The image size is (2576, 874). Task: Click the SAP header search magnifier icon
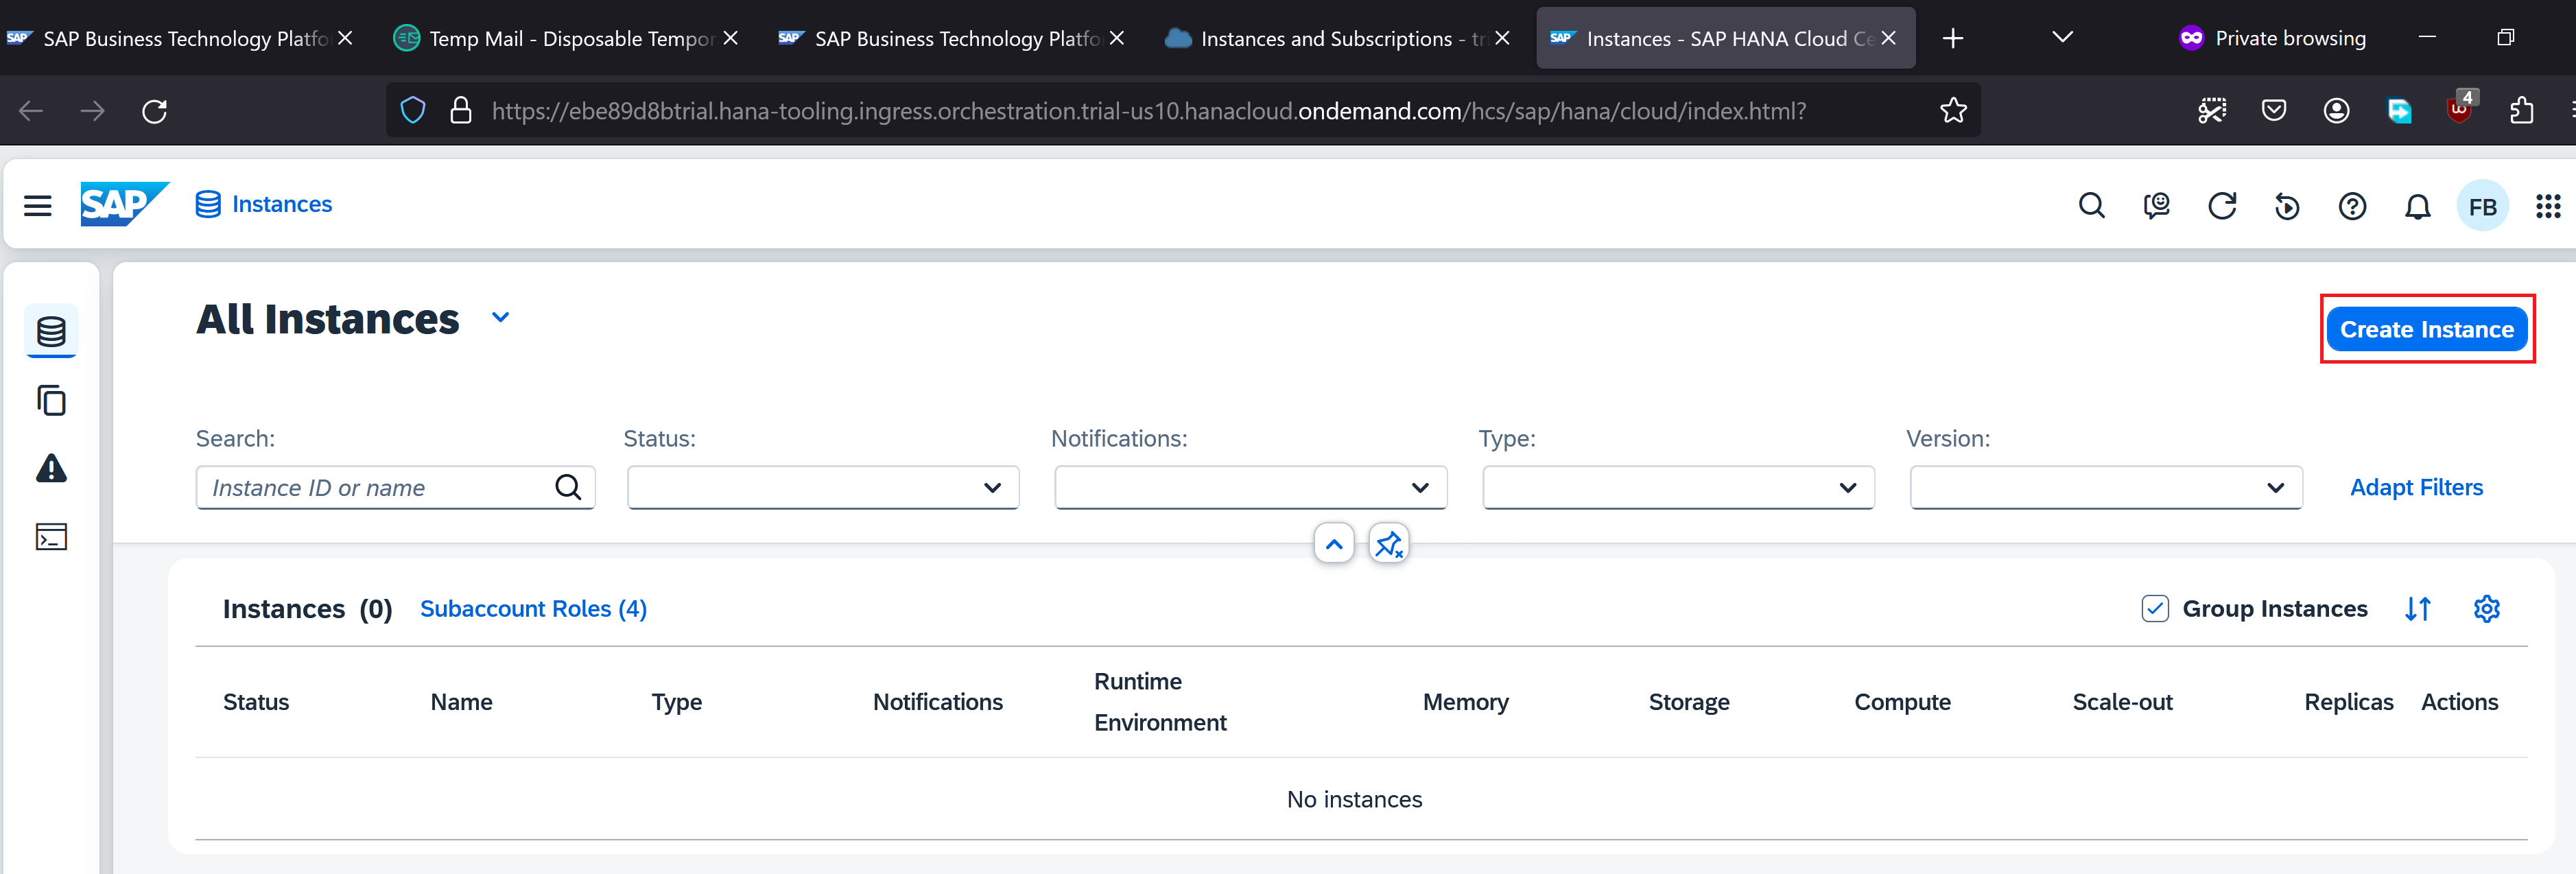(2091, 206)
